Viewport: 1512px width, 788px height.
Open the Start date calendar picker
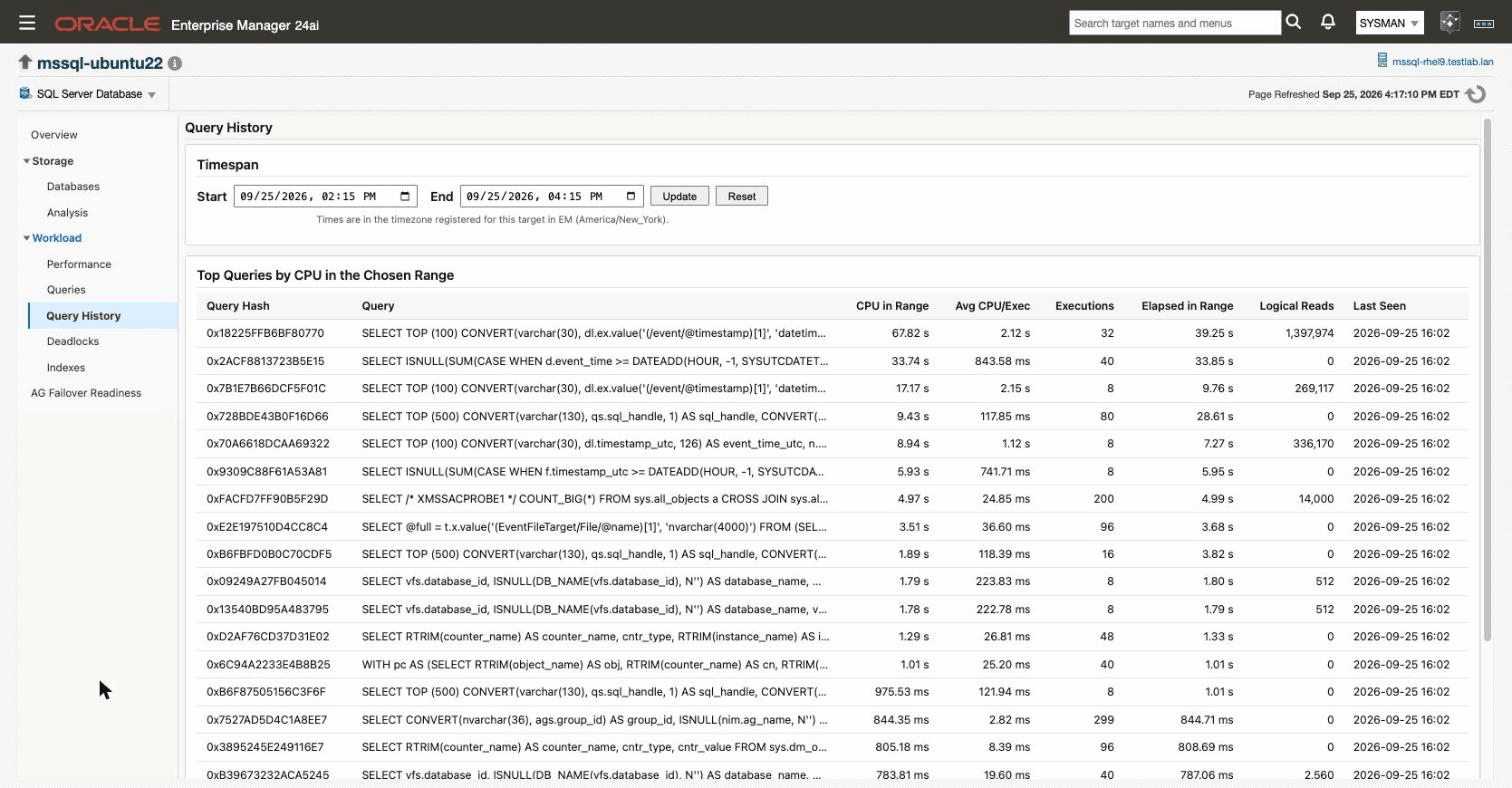pyautogui.click(x=405, y=196)
